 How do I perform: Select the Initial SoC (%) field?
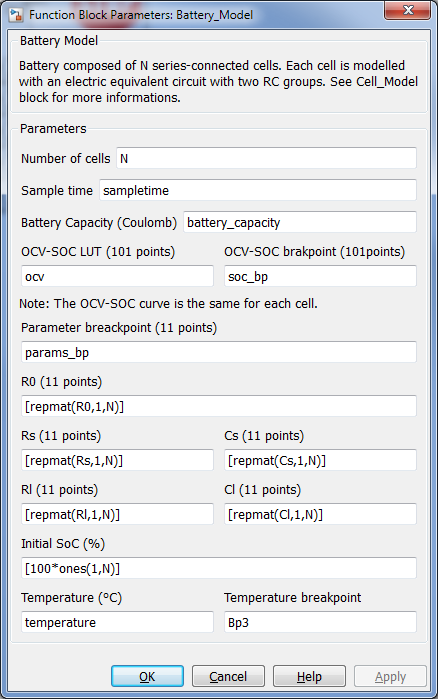point(219,568)
